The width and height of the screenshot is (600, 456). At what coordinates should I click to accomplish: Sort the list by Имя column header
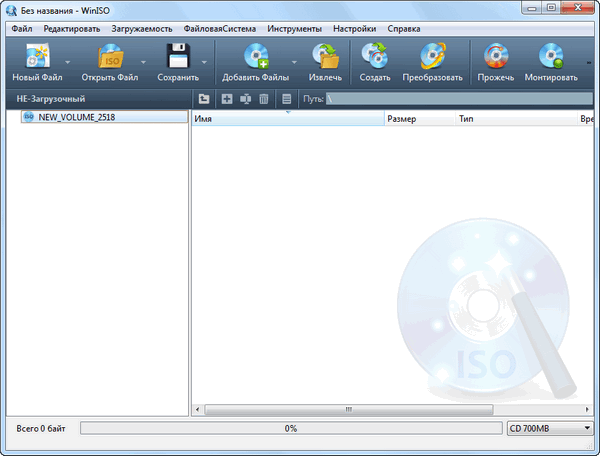(287, 118)
